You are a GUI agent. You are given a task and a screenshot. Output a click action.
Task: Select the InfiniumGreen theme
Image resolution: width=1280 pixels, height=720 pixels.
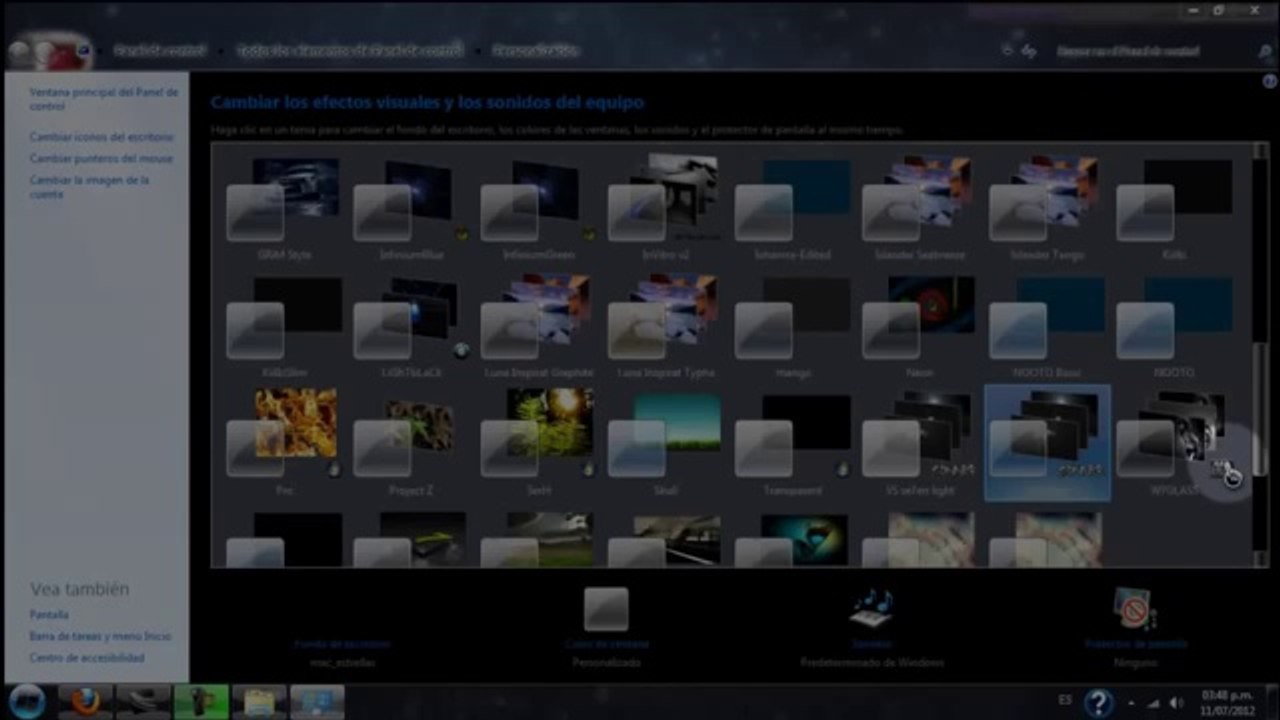(x=538, y=207)
